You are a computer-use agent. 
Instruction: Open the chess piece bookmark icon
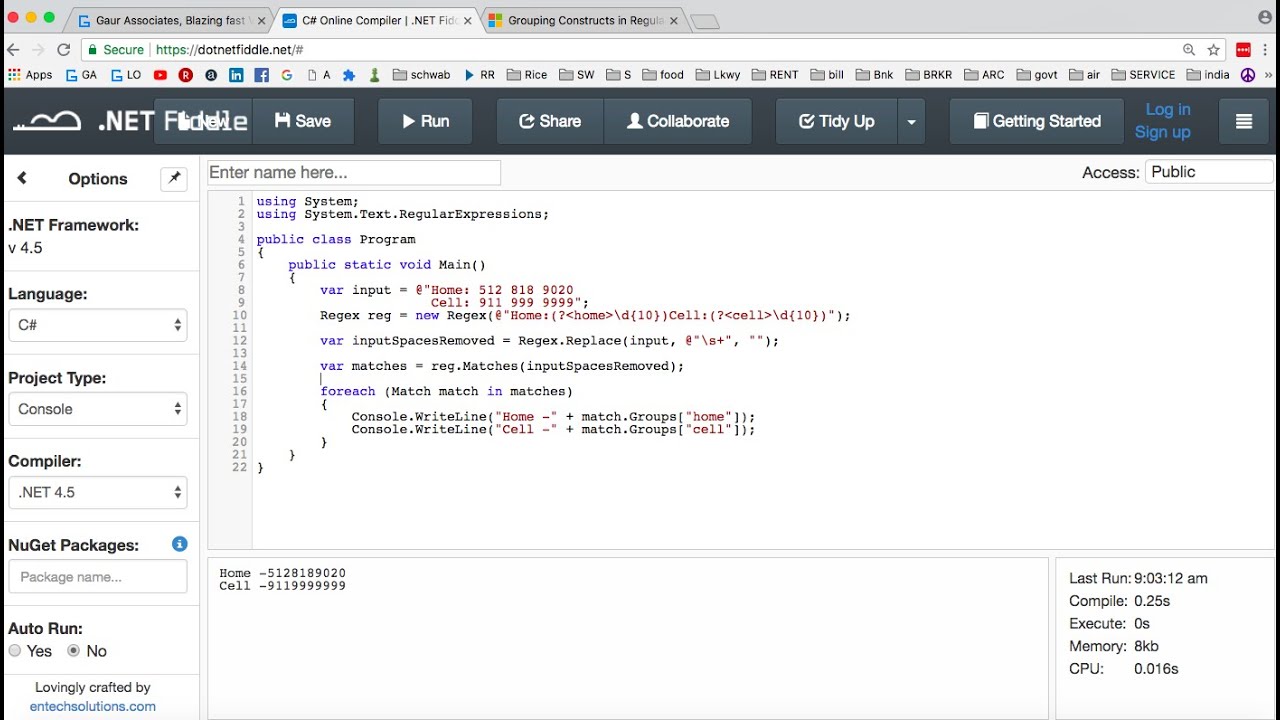(375, 75)
